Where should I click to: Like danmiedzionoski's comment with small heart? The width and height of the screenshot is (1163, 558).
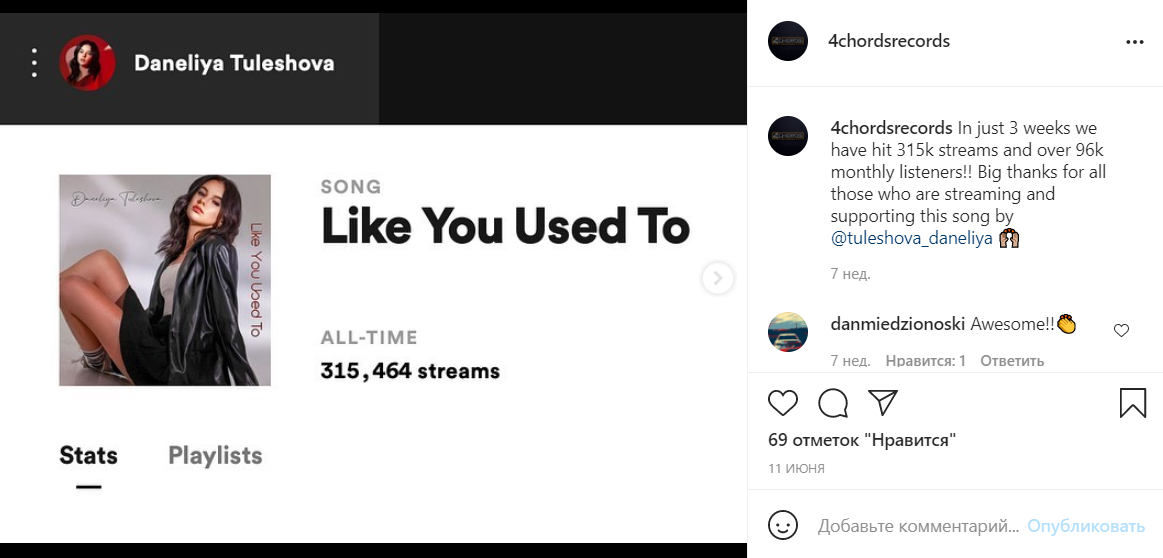click(x=1121, y=331)
